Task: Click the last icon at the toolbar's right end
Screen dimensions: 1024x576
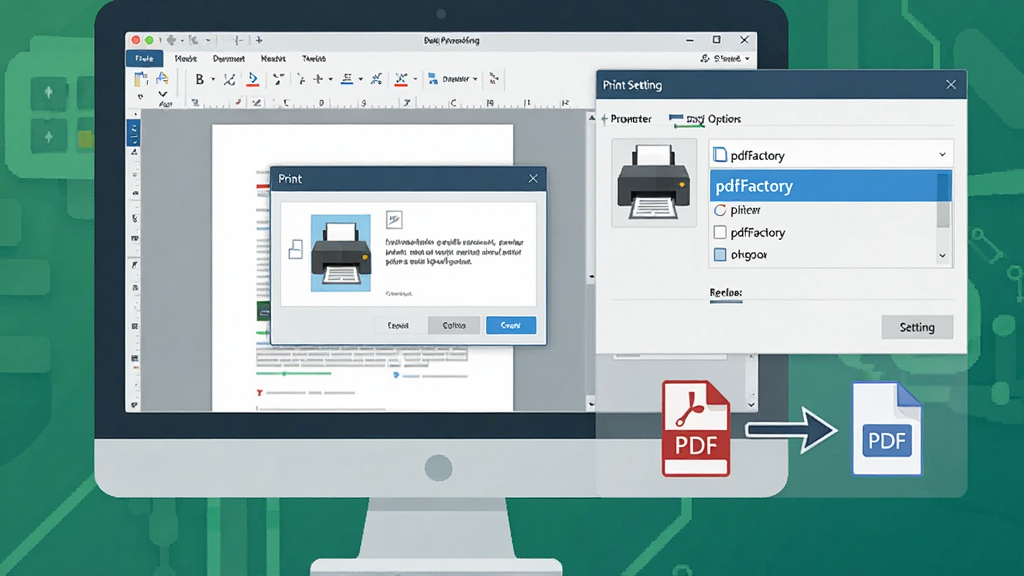Action: click(x=494, y=79)
